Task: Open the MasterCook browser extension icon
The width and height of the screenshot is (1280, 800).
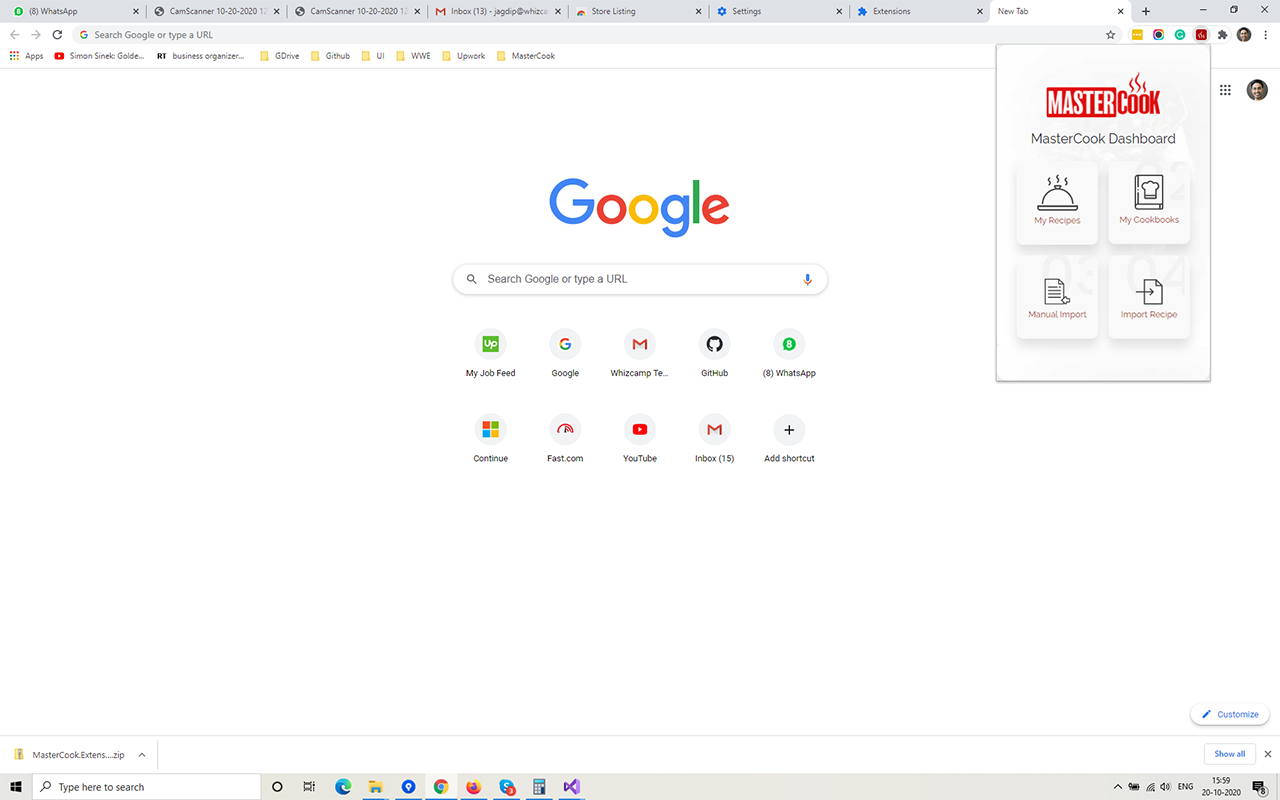Action: point(1201,34)
